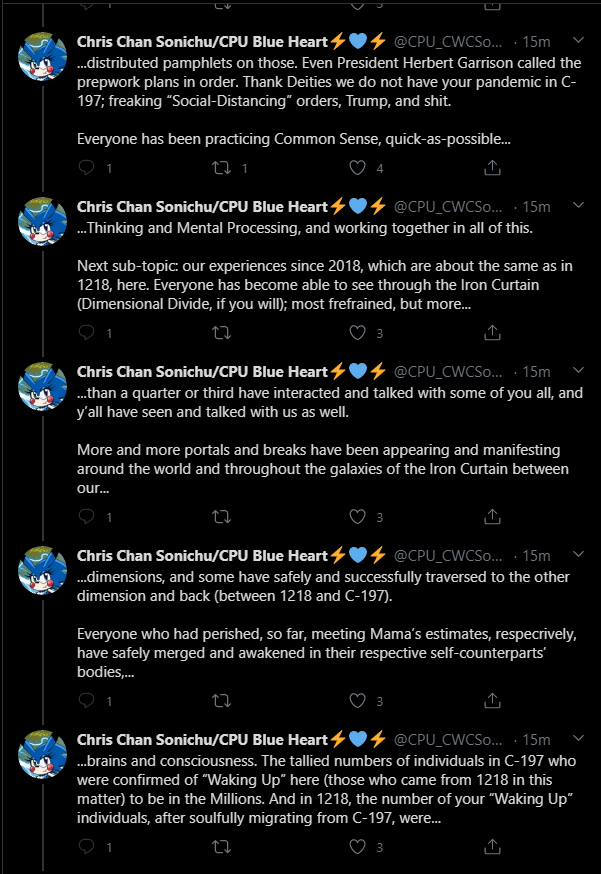Like the 'dimensions, and some have safely' tweet
The width and height of the screenshot is (601, 874).
tap(357, 701)
